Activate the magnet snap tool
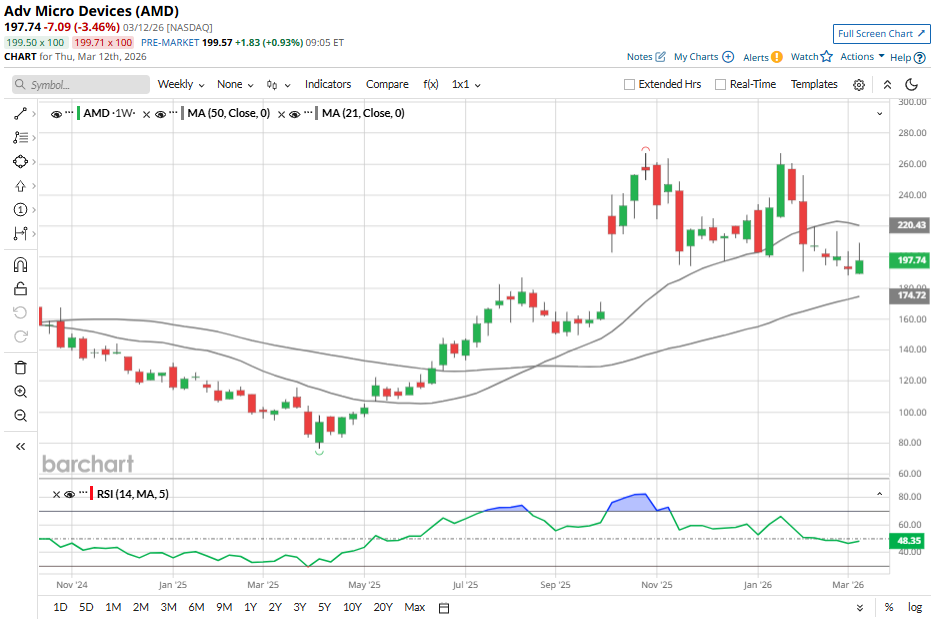Screen dimensions: 946x633 click(20, 265)
